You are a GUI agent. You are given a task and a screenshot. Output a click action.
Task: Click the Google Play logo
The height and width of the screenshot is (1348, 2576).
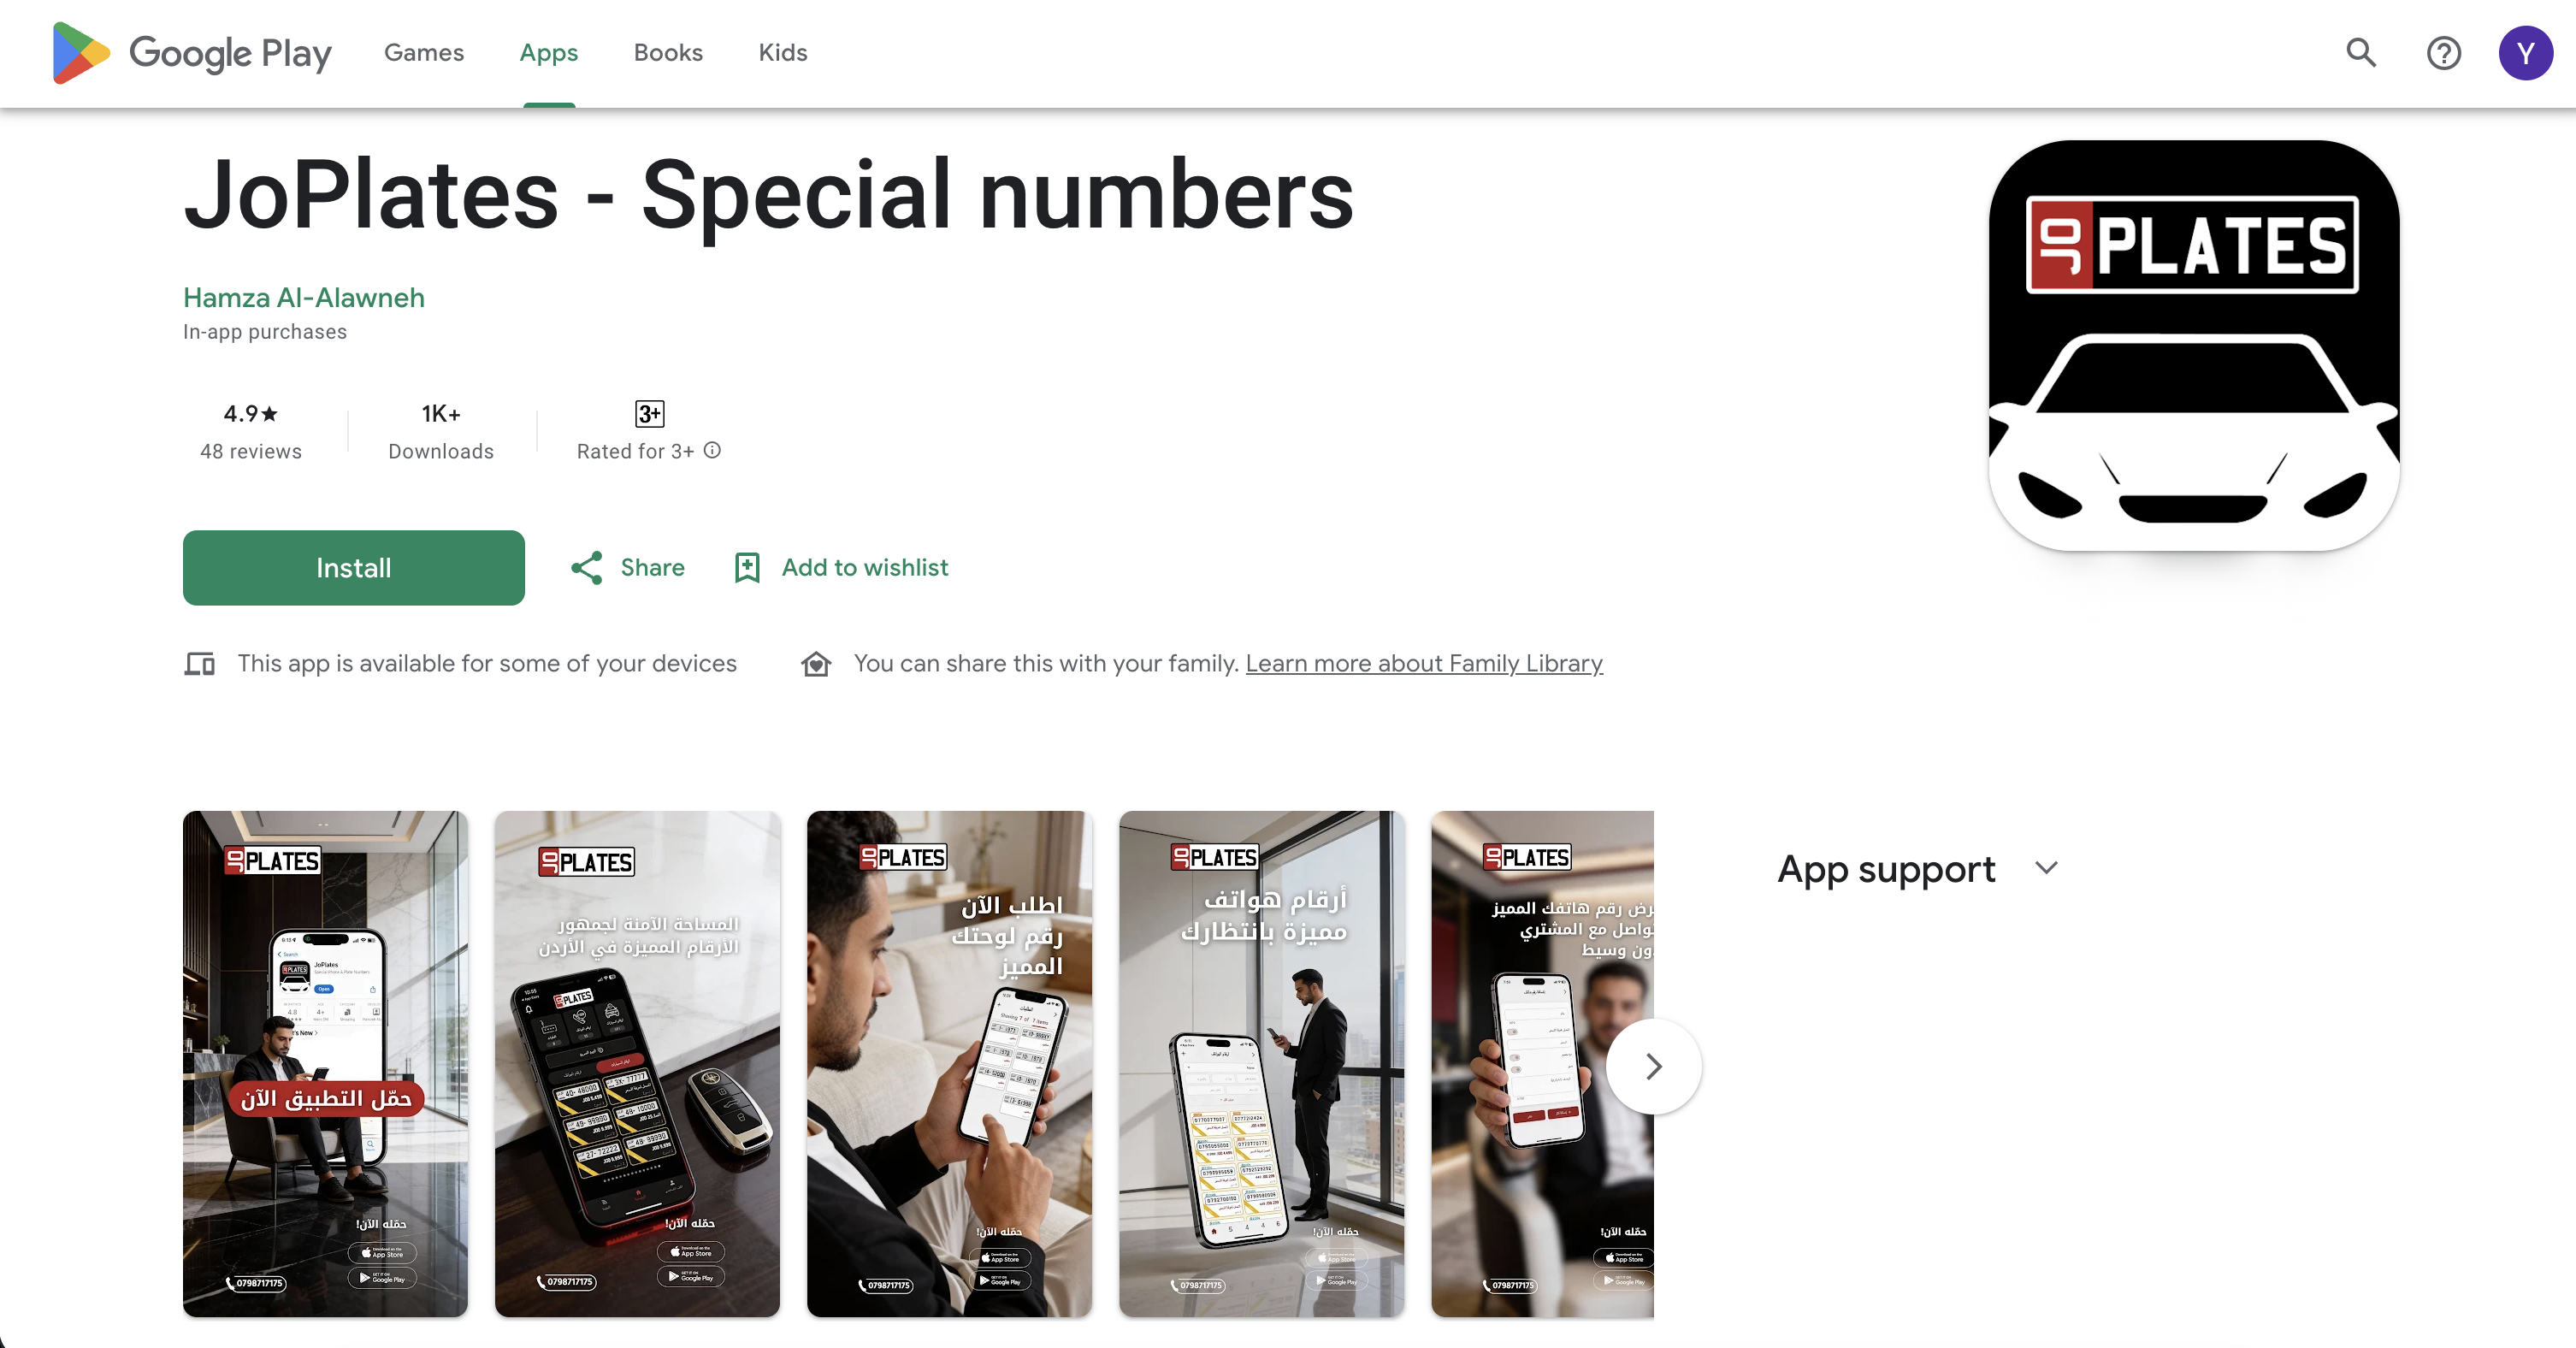(x=191, y=53)
